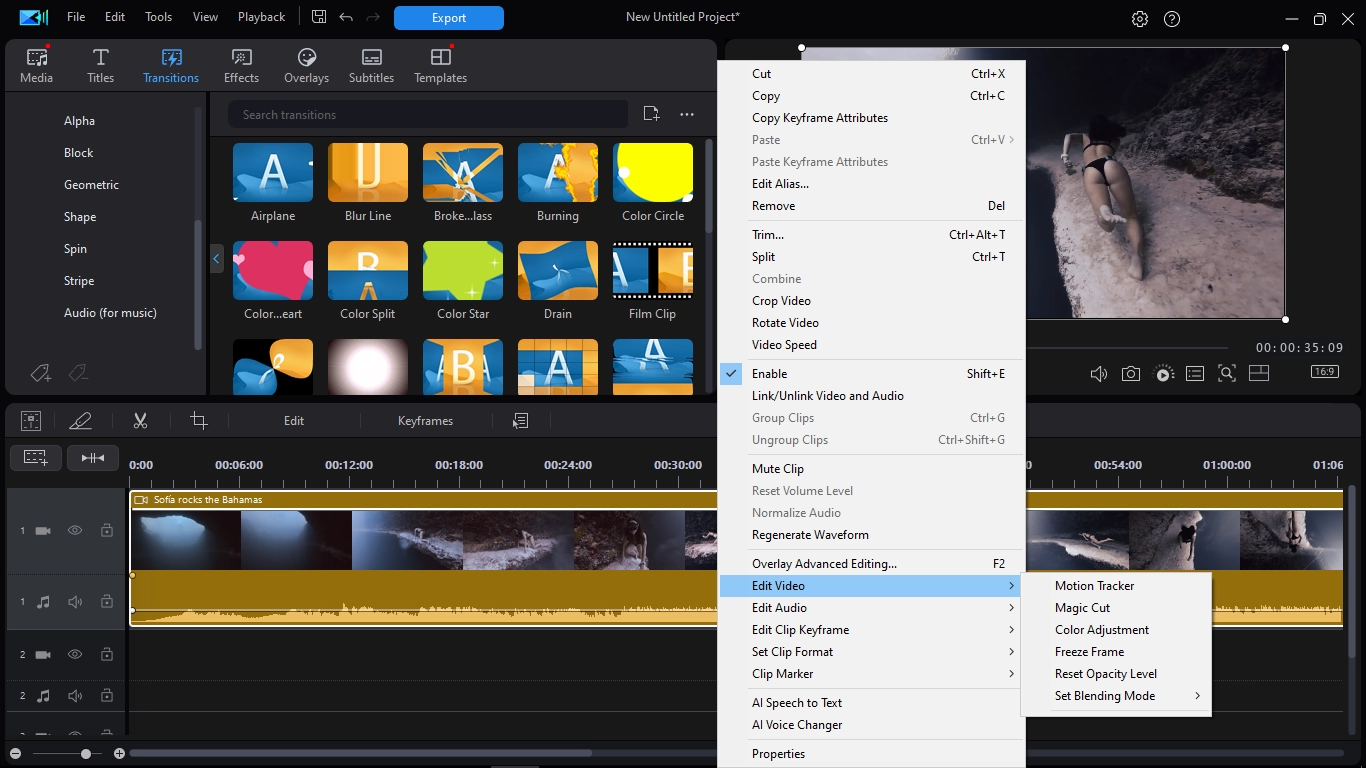Adjust the timeline zoom slider handle
The height and width of the screenshot is (768, 1366).
click(86, 753)
